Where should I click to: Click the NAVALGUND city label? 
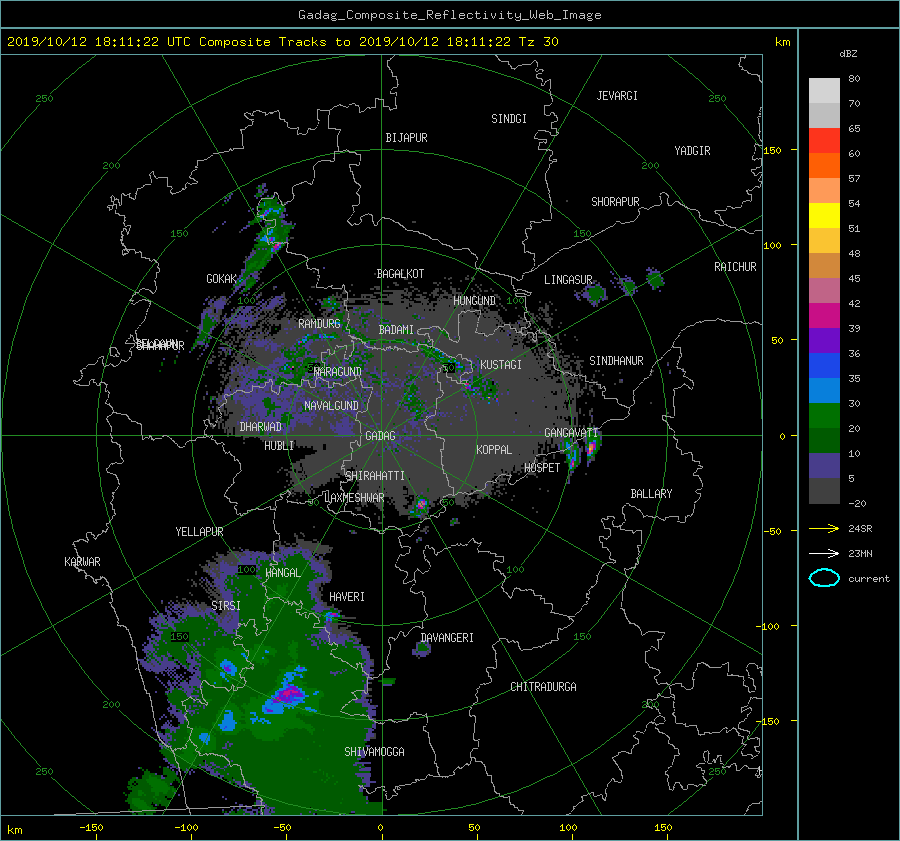click(x=331, y=406)
